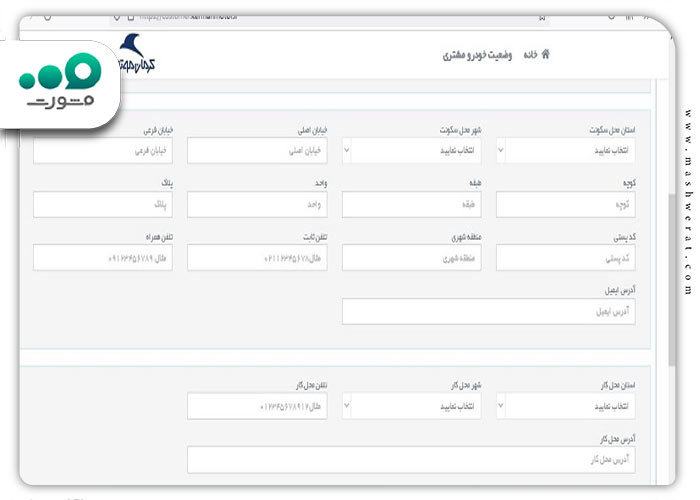Focus the کد پستی field
Screen dimensions: 700x500
pyautogui.click(x=566, y=258)
